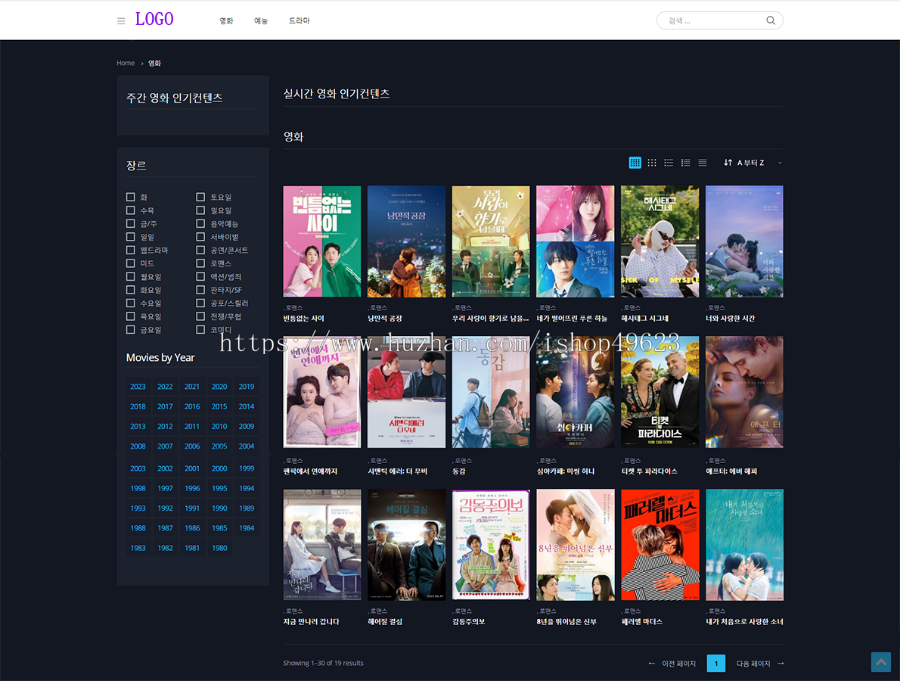This screenshot has height=681, width=900.
Task: Check the 월요일 checkbox
Action: (130, 277)
